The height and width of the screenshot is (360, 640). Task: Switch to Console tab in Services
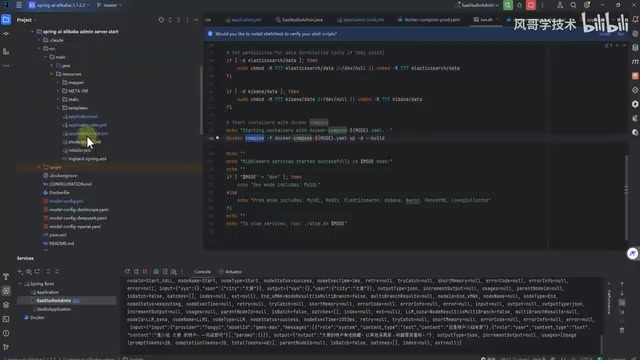click(202, 271)
